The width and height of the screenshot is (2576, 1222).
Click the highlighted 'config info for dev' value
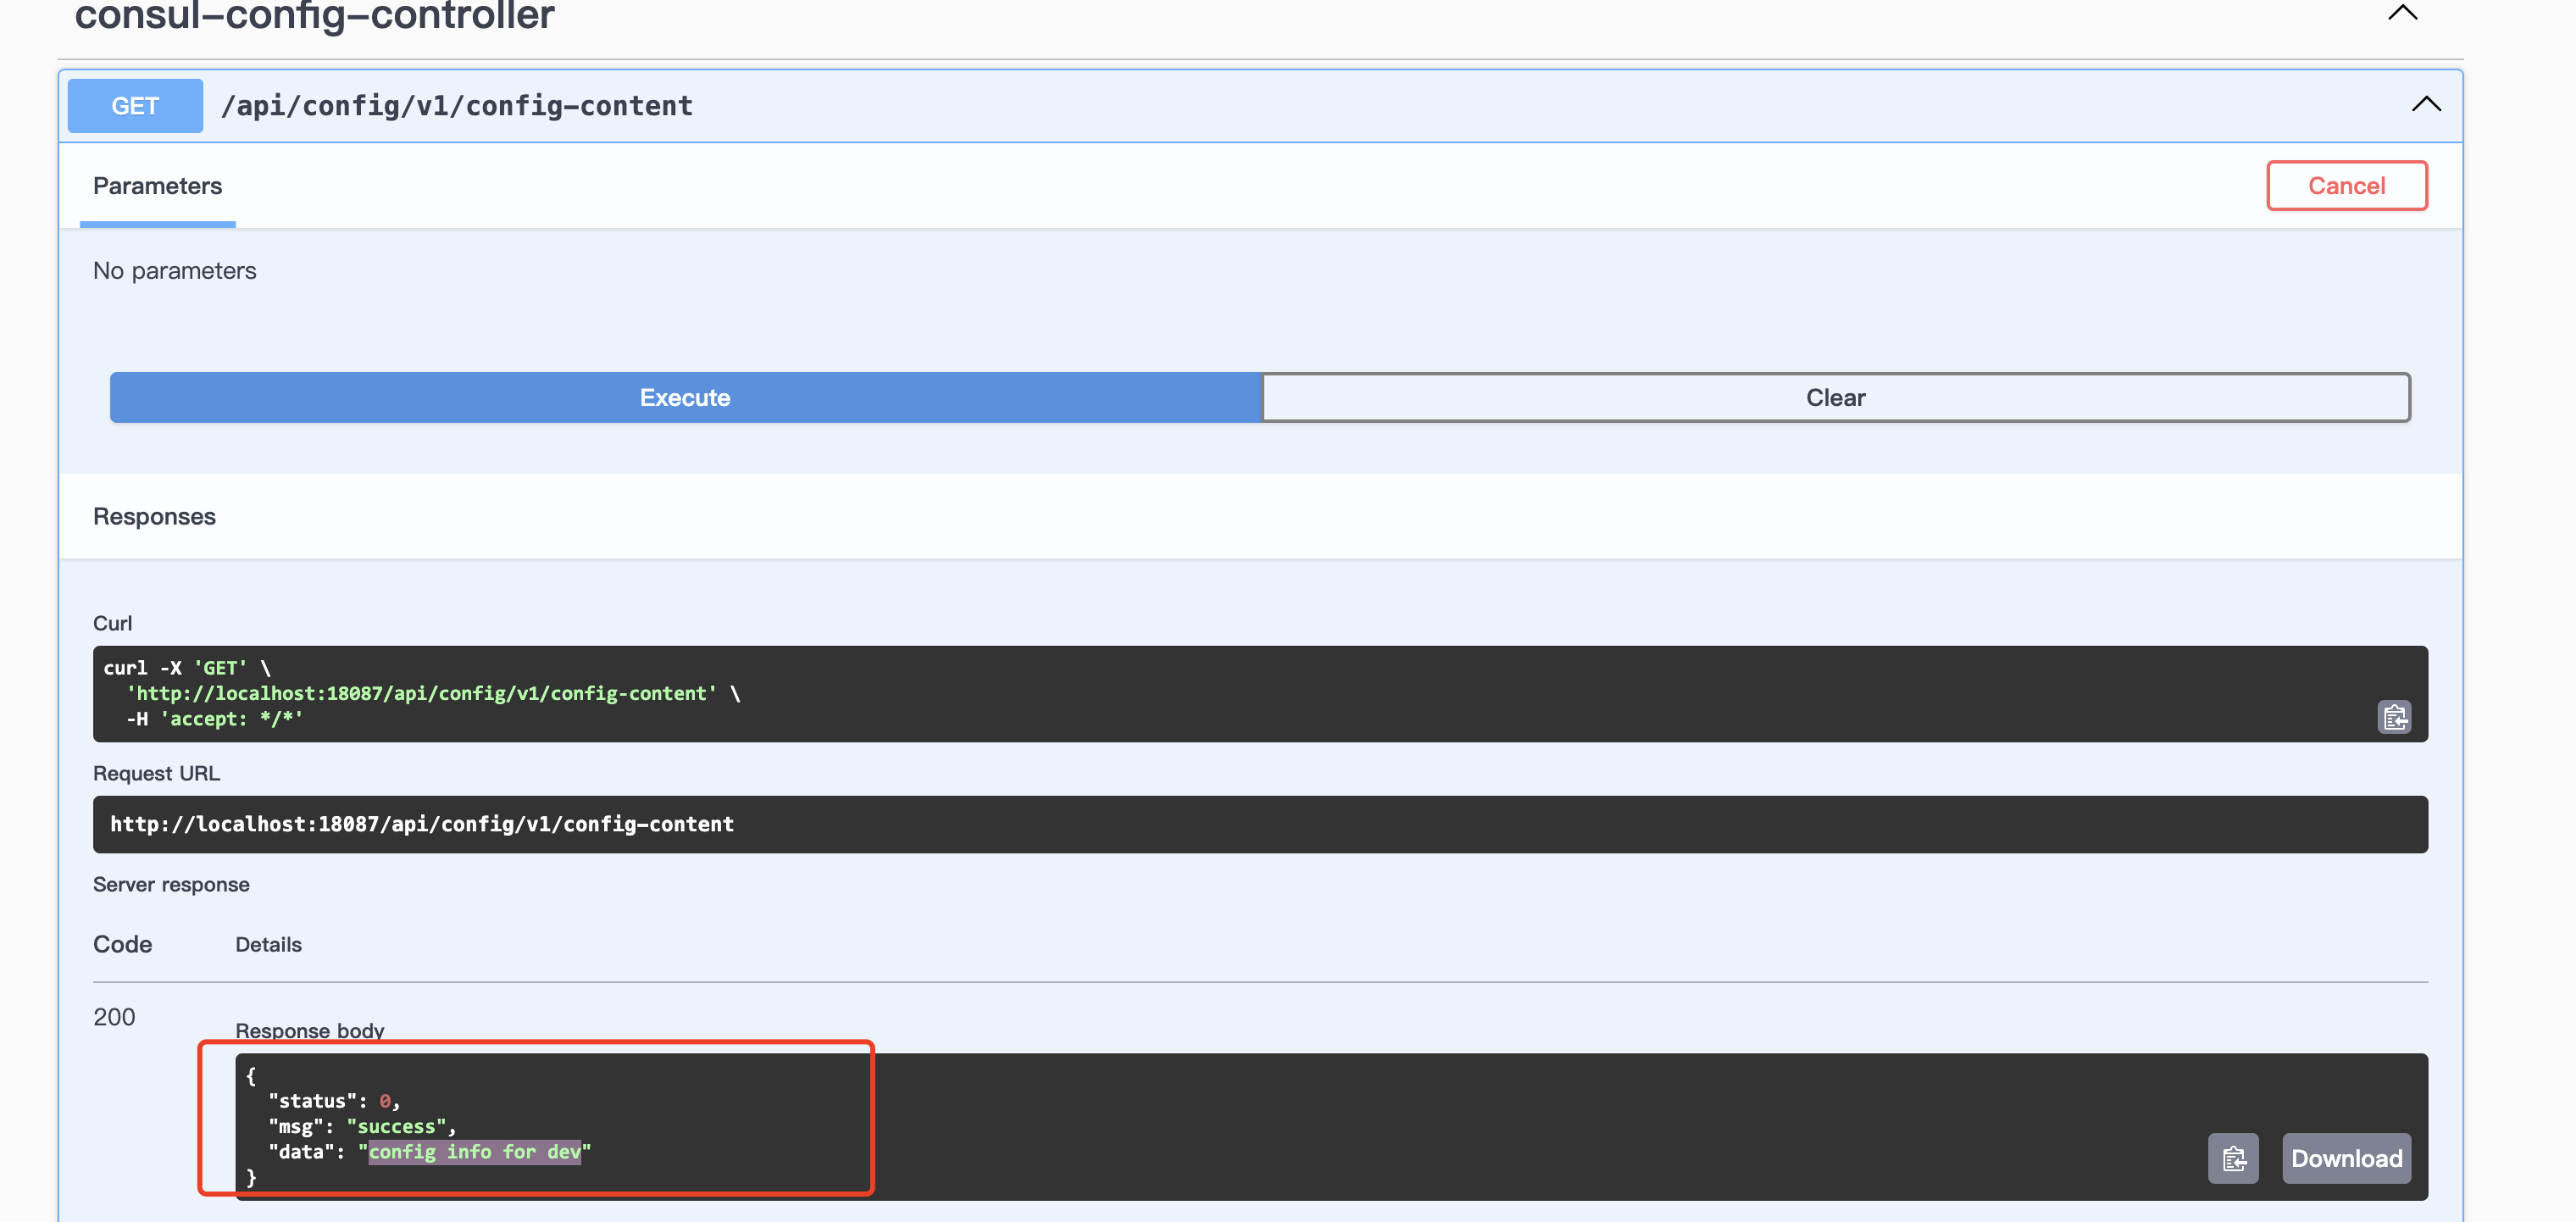[x=475, y=1152]
